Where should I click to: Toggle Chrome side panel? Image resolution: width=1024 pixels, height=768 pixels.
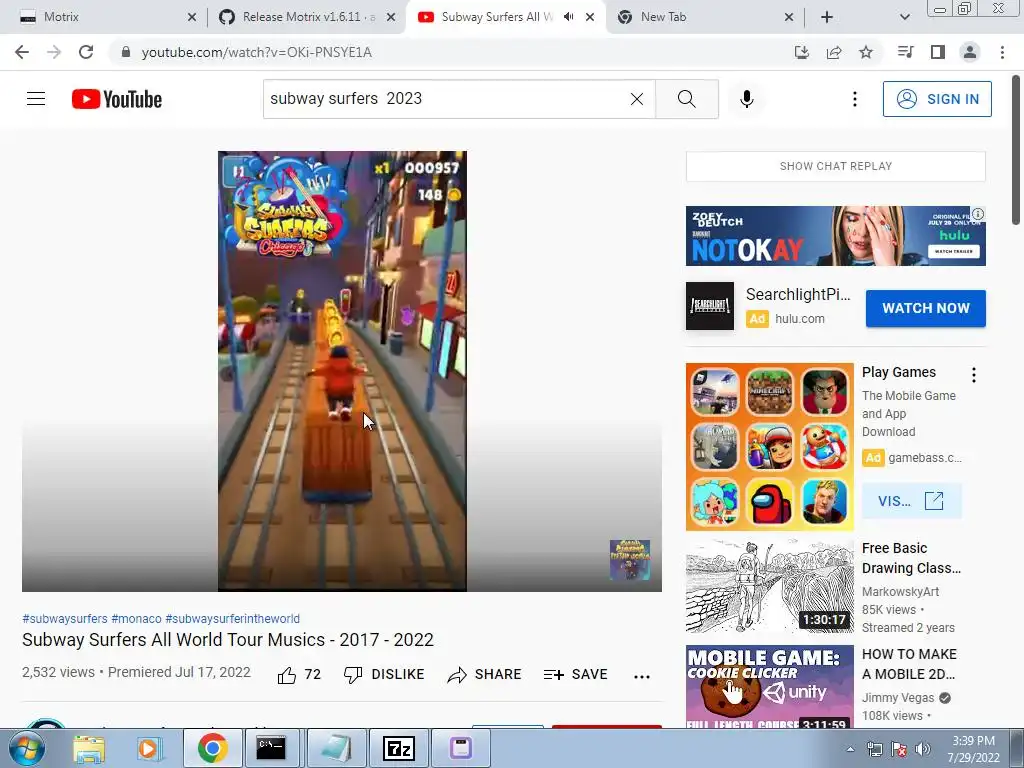click(938, 52)
